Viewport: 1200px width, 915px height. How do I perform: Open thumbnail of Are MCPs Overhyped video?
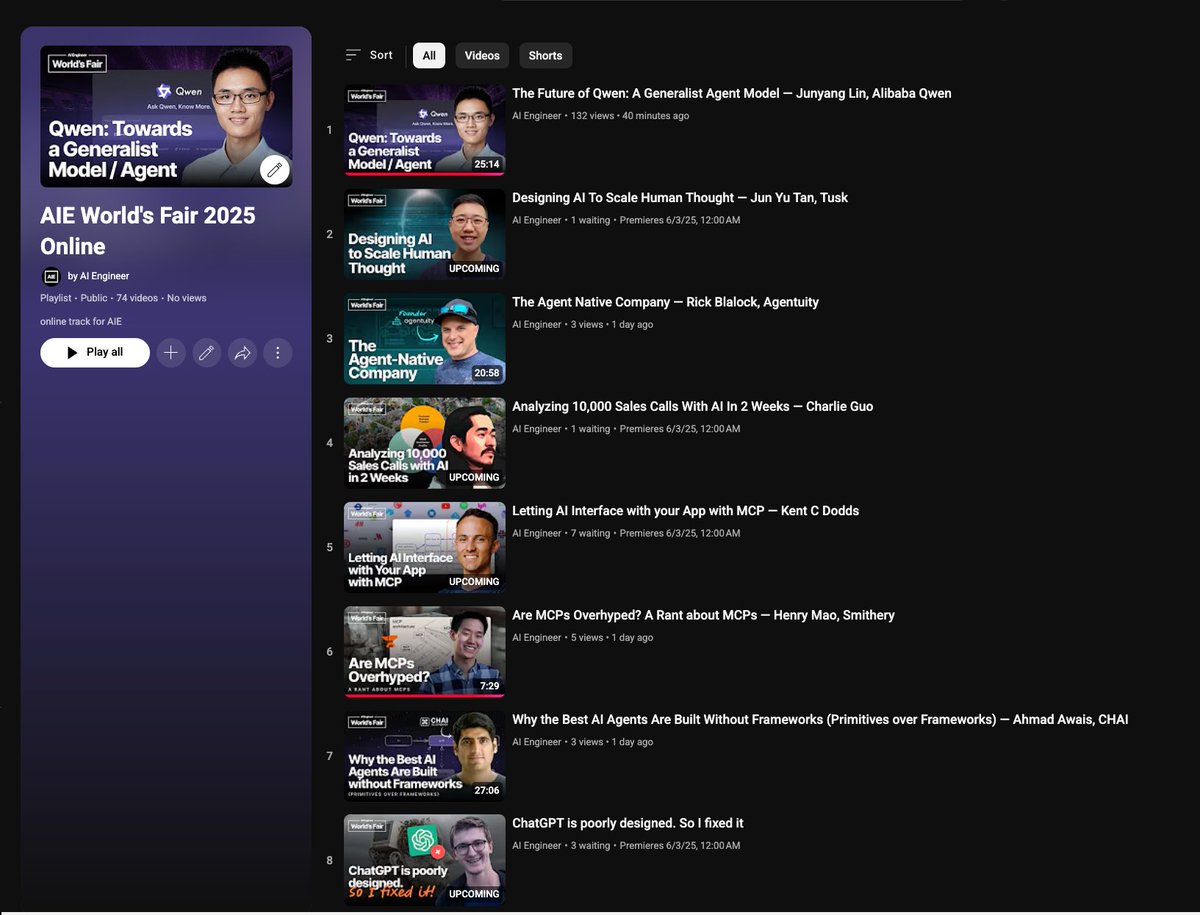pos(425,652)
